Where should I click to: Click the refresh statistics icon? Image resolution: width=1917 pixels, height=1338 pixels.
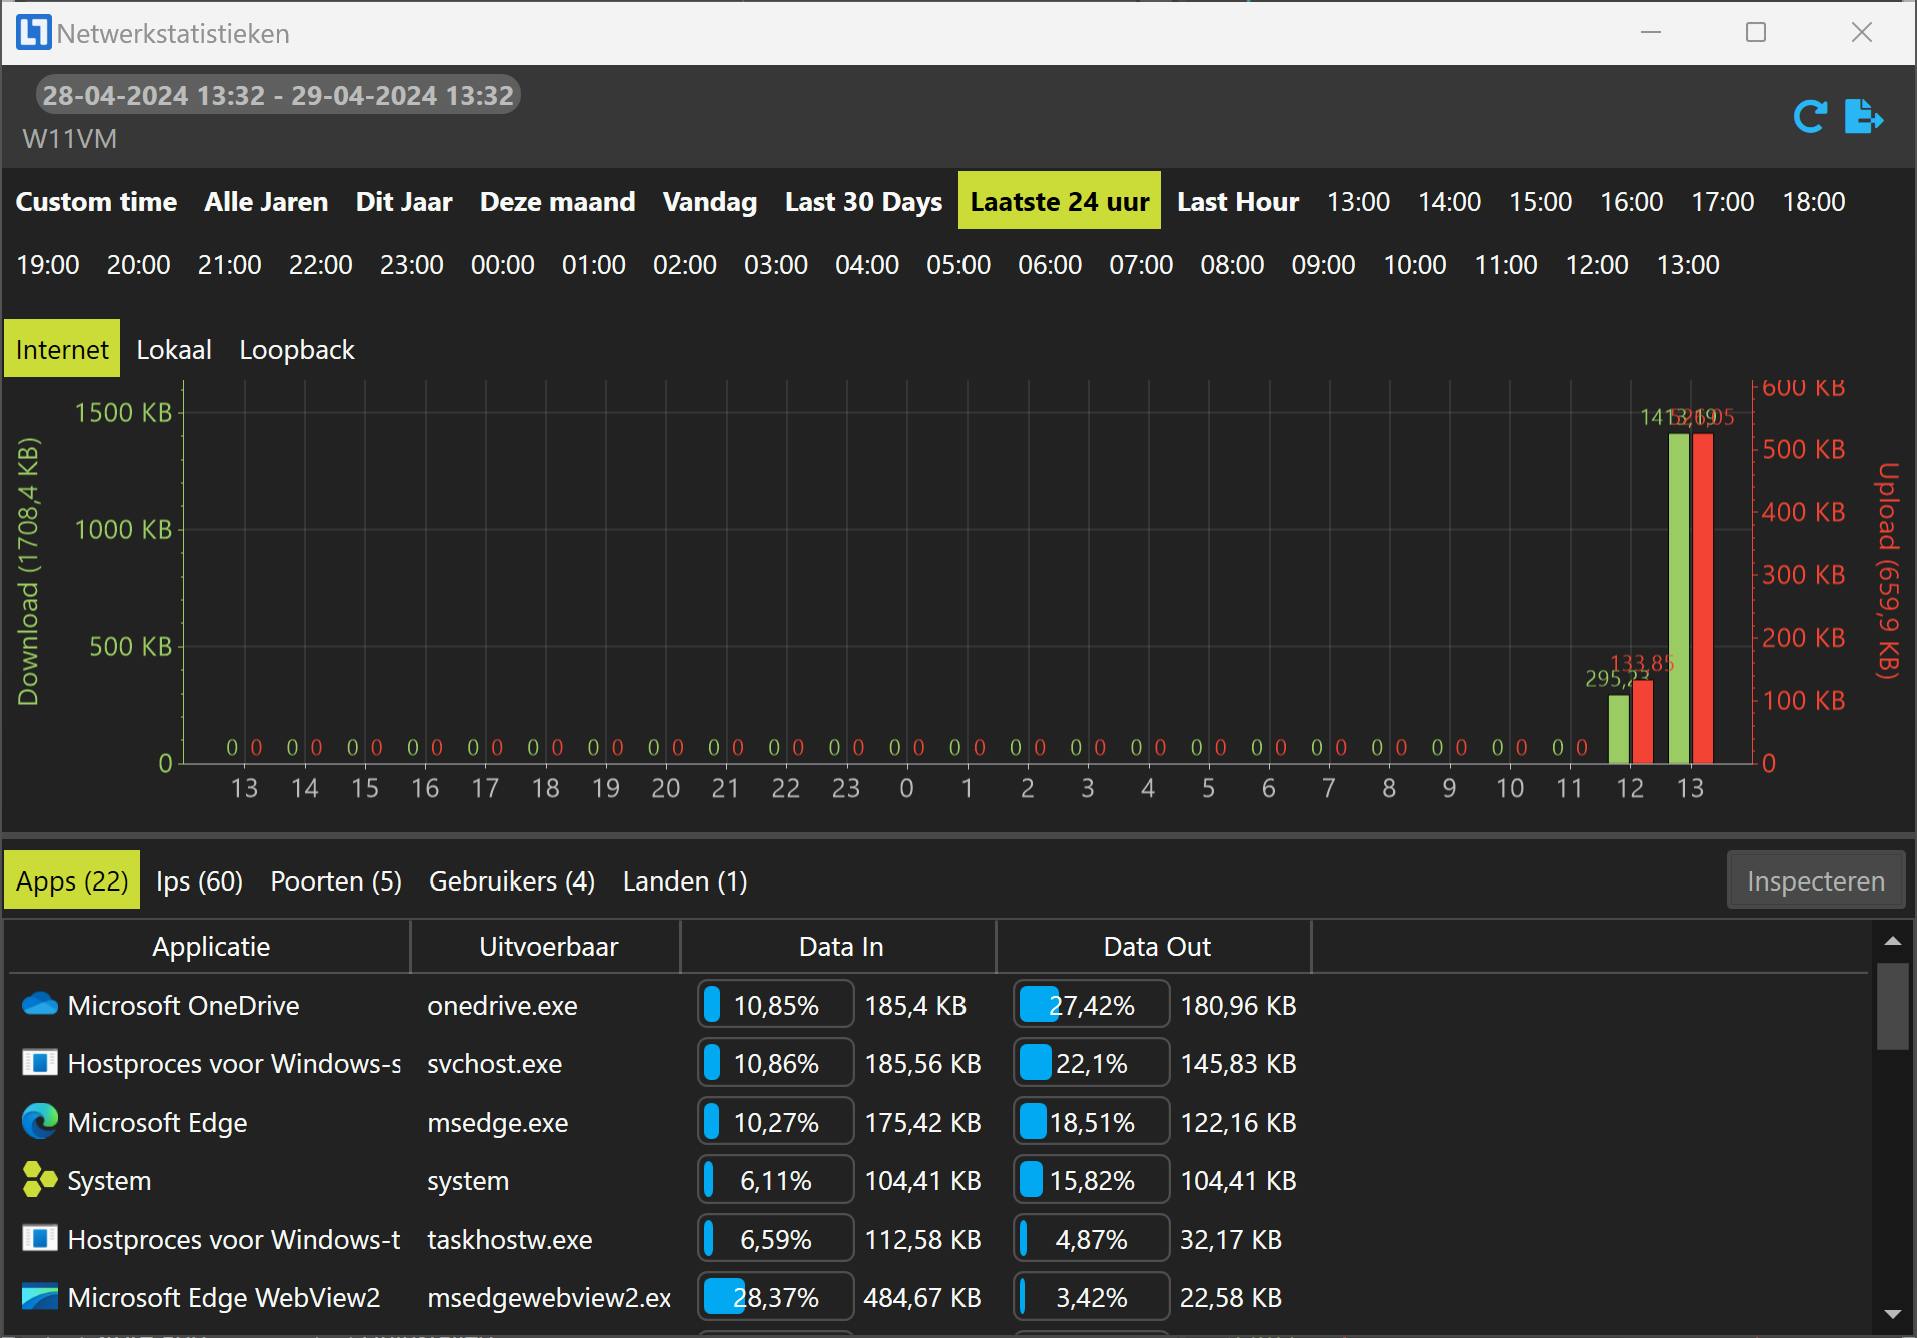(1809, 117)
